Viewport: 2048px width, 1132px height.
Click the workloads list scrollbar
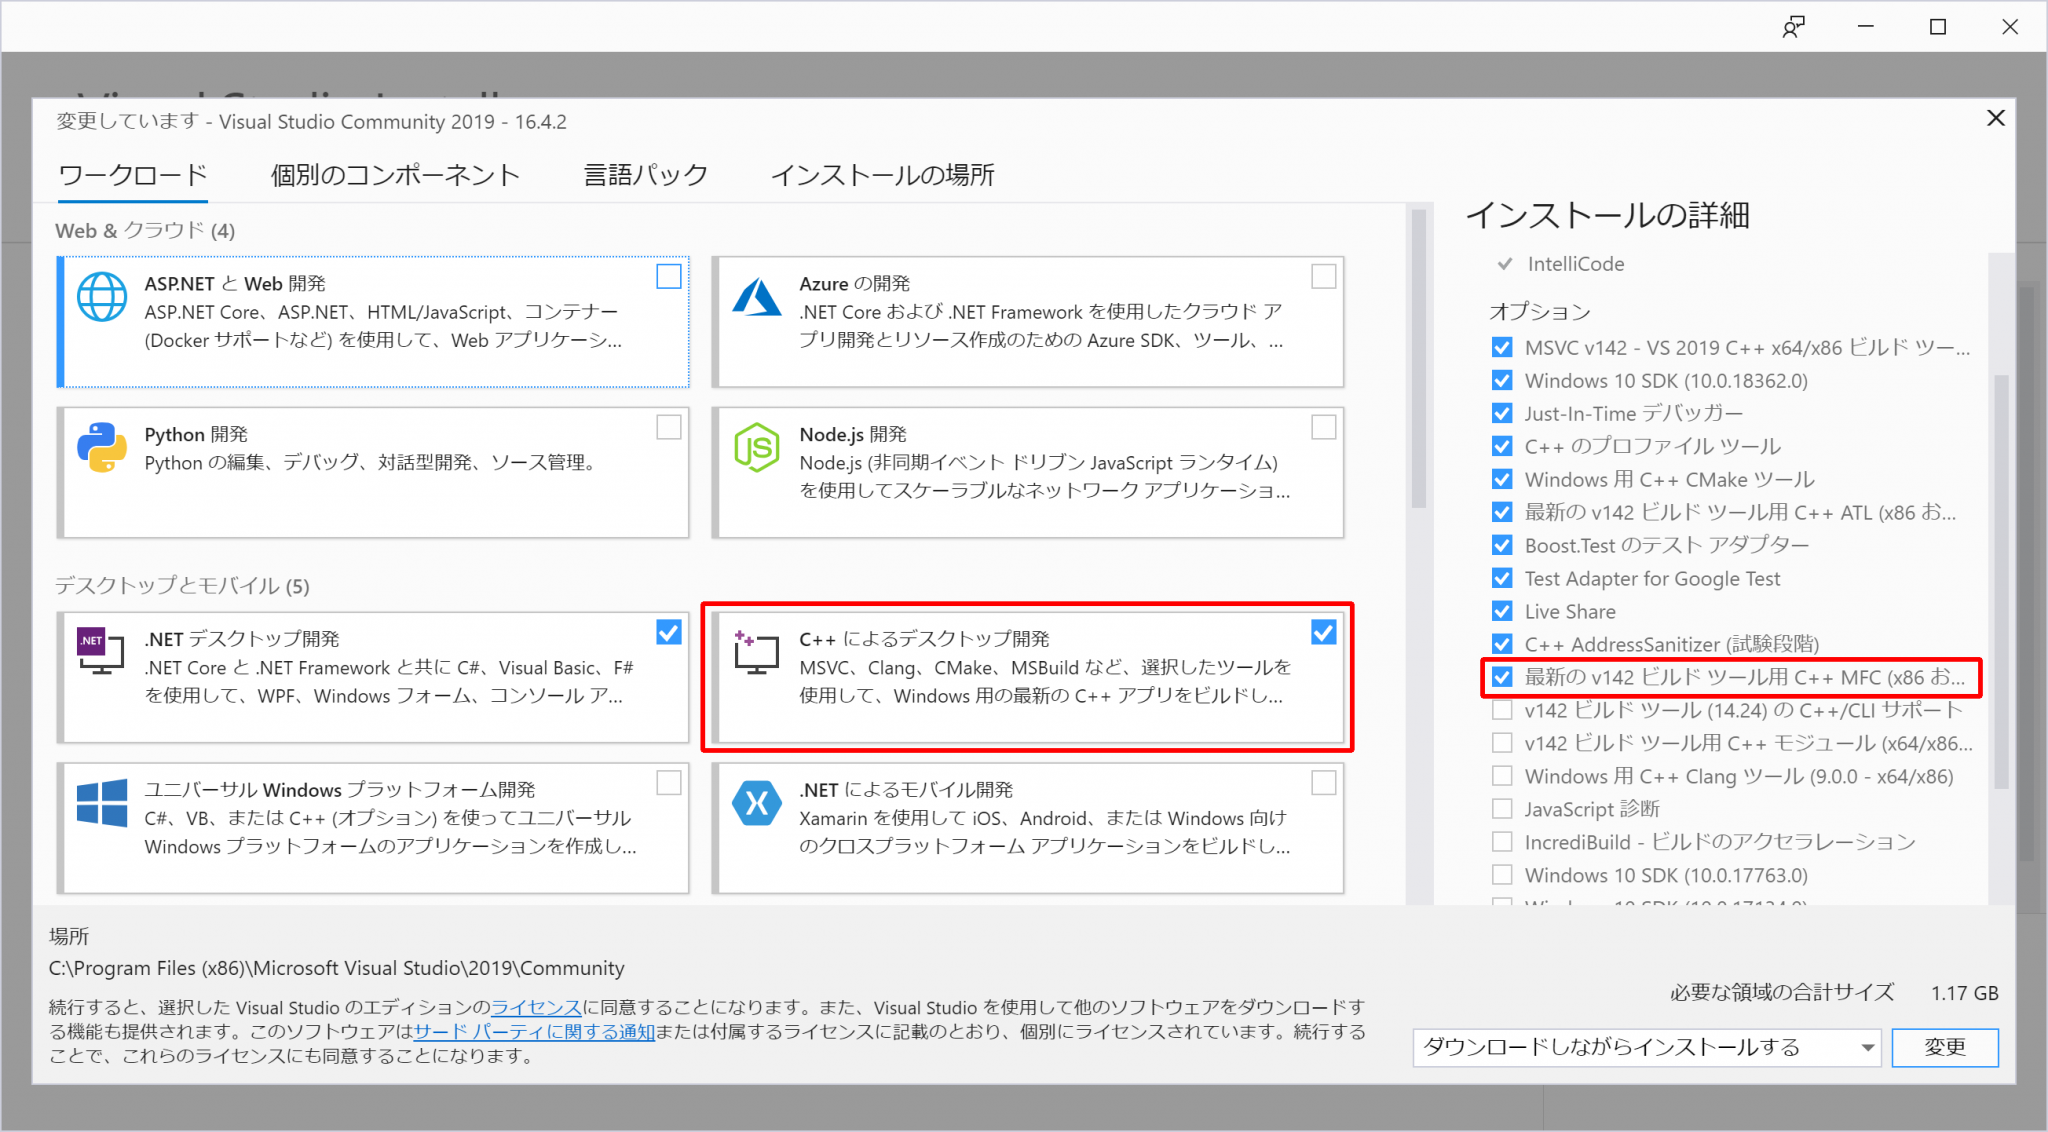tap(1419, 360)
